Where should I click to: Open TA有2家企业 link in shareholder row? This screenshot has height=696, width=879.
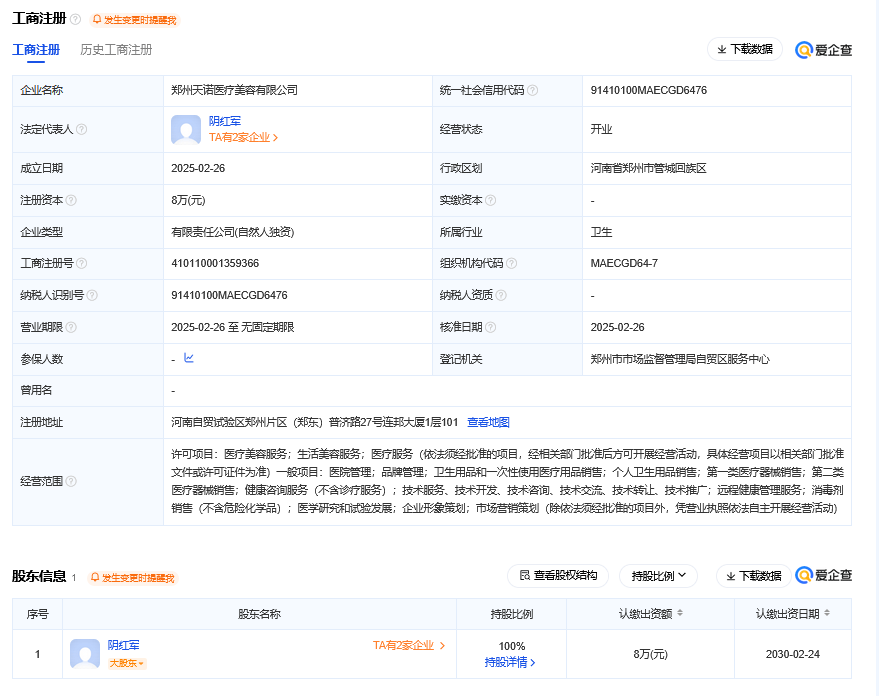click(x=409, y=646)
